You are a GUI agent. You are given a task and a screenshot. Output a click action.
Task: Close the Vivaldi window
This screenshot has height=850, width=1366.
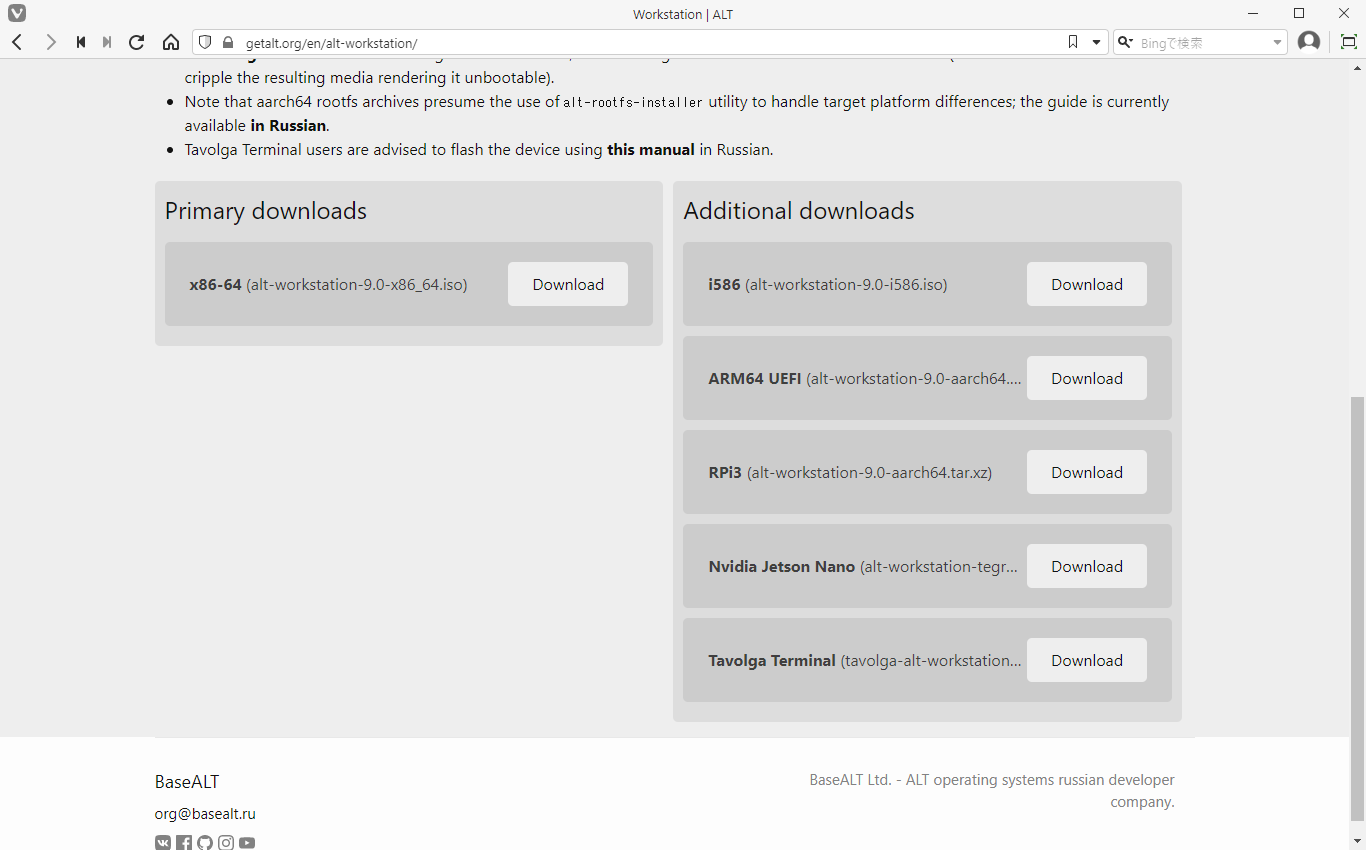[1344, 14]
